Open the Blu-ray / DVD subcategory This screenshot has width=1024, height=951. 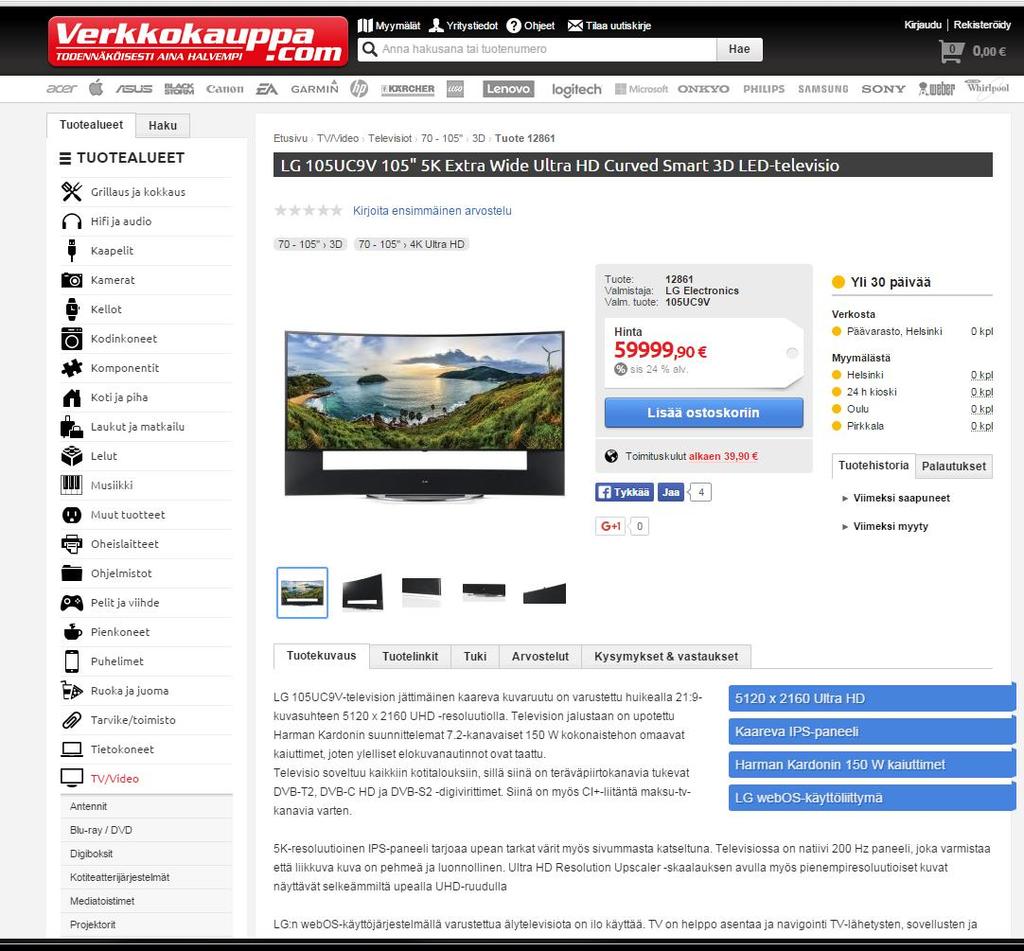101,830
